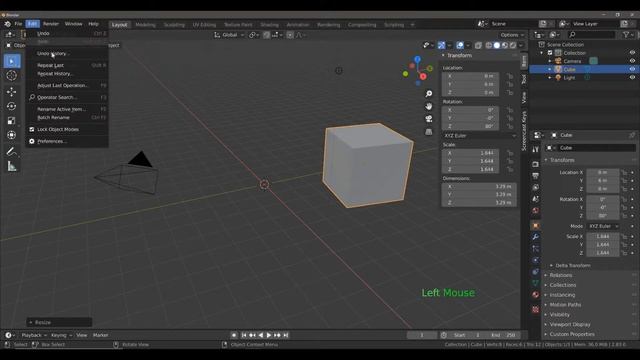This screenshot has width=640, height=360.
Task: Switch to the Shading workspace tab
Action: pos(269,25)
